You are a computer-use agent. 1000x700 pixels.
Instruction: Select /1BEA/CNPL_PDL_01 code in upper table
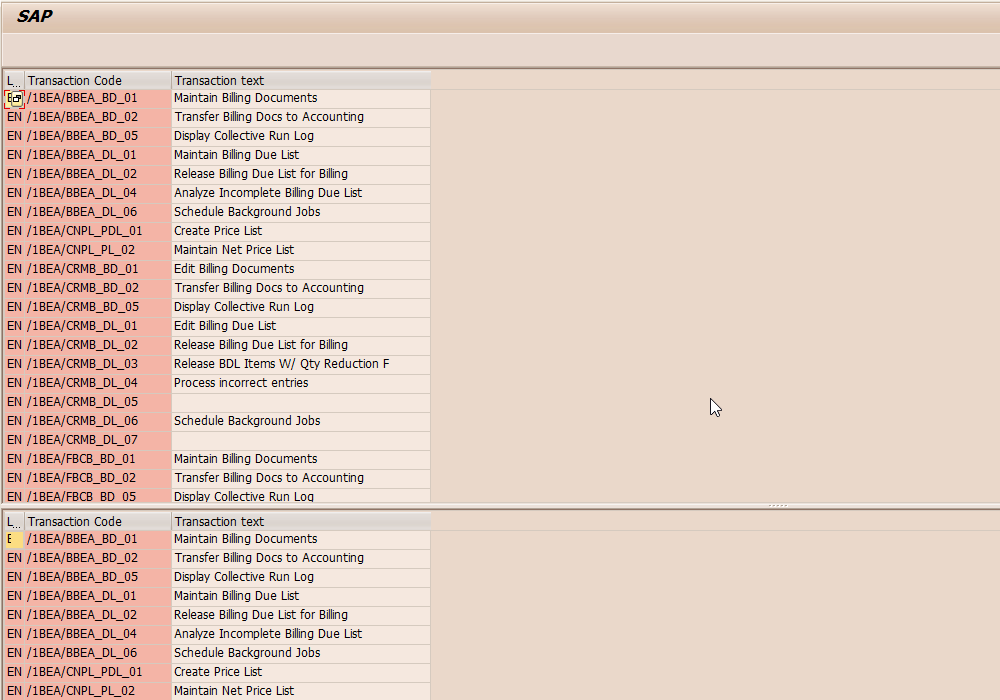click(98, 231)
